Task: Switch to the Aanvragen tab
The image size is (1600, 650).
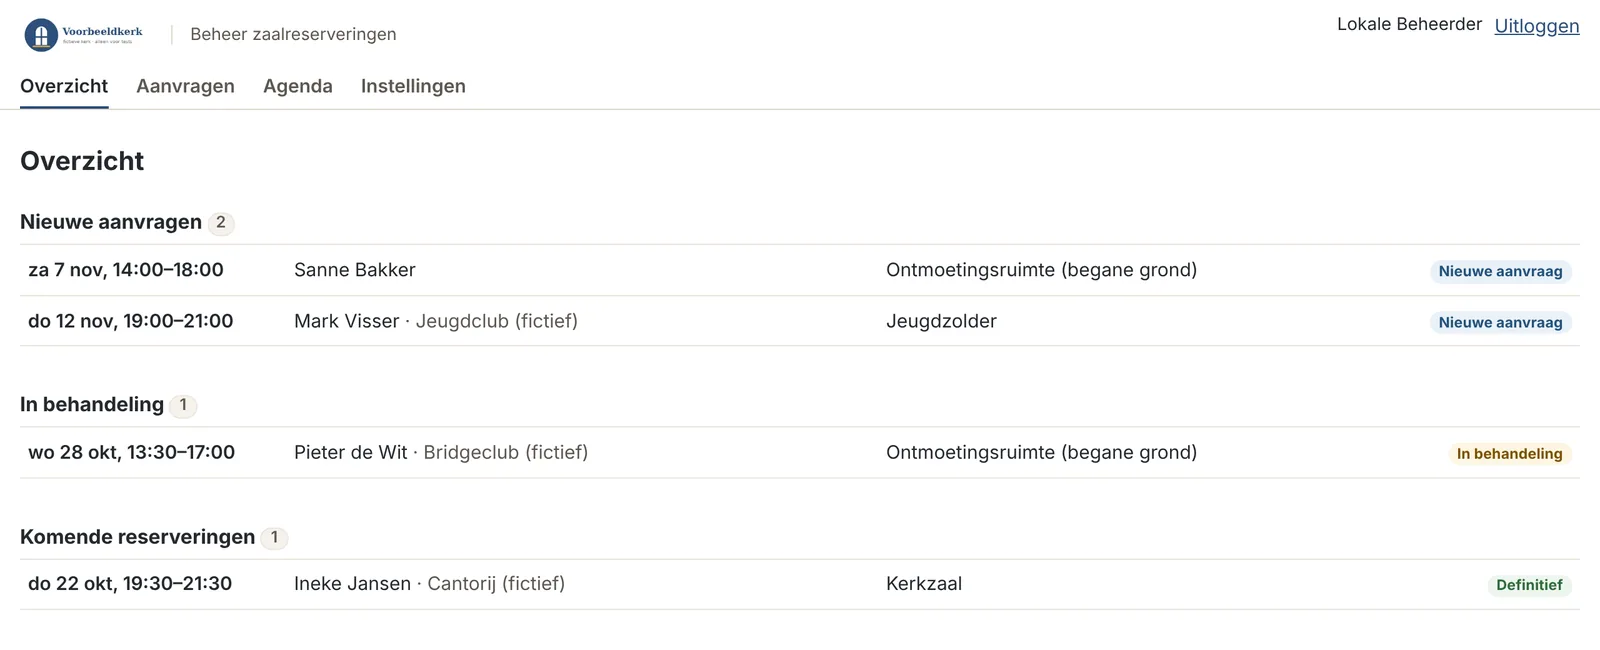Action: 185,86
